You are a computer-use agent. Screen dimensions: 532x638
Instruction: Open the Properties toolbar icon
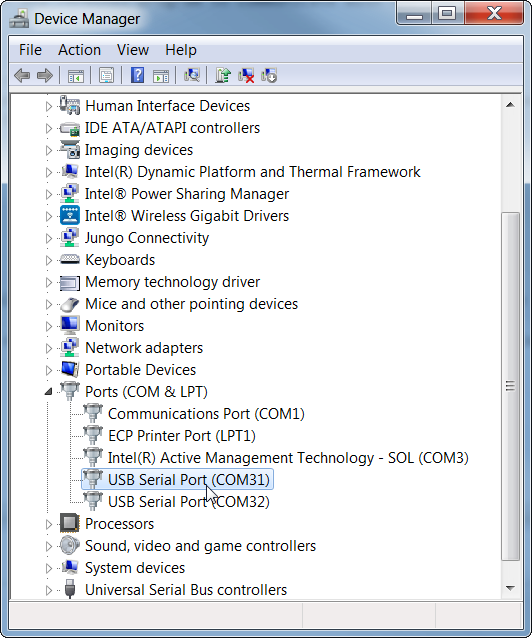point(107,75)
